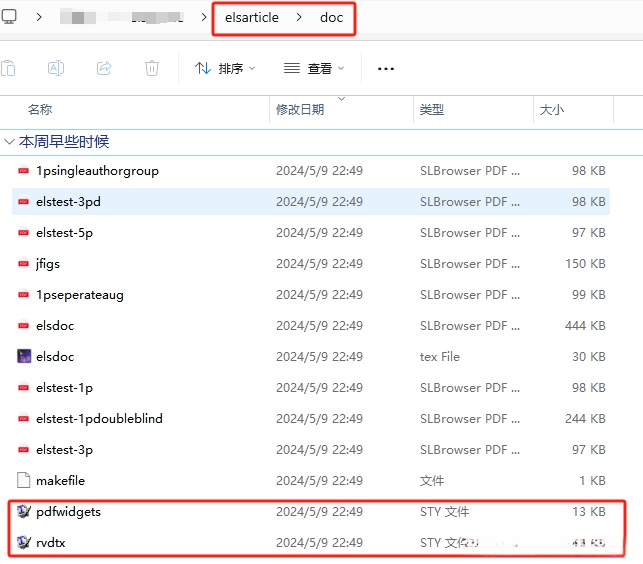Click PDF icon of 1psingleauthorgroup
The image size is (643, 564).
tap(23, 171)
